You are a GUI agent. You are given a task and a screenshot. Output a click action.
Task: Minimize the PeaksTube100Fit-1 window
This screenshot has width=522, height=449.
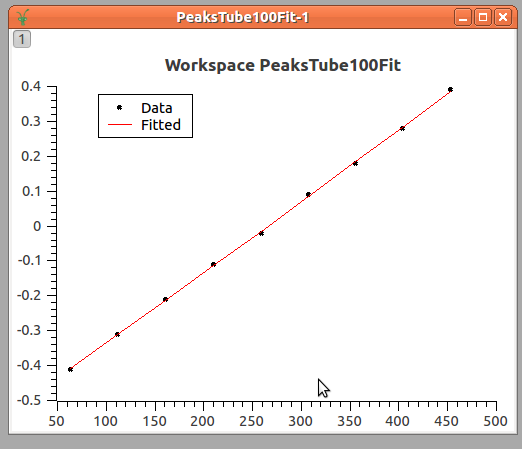[463, 17]
